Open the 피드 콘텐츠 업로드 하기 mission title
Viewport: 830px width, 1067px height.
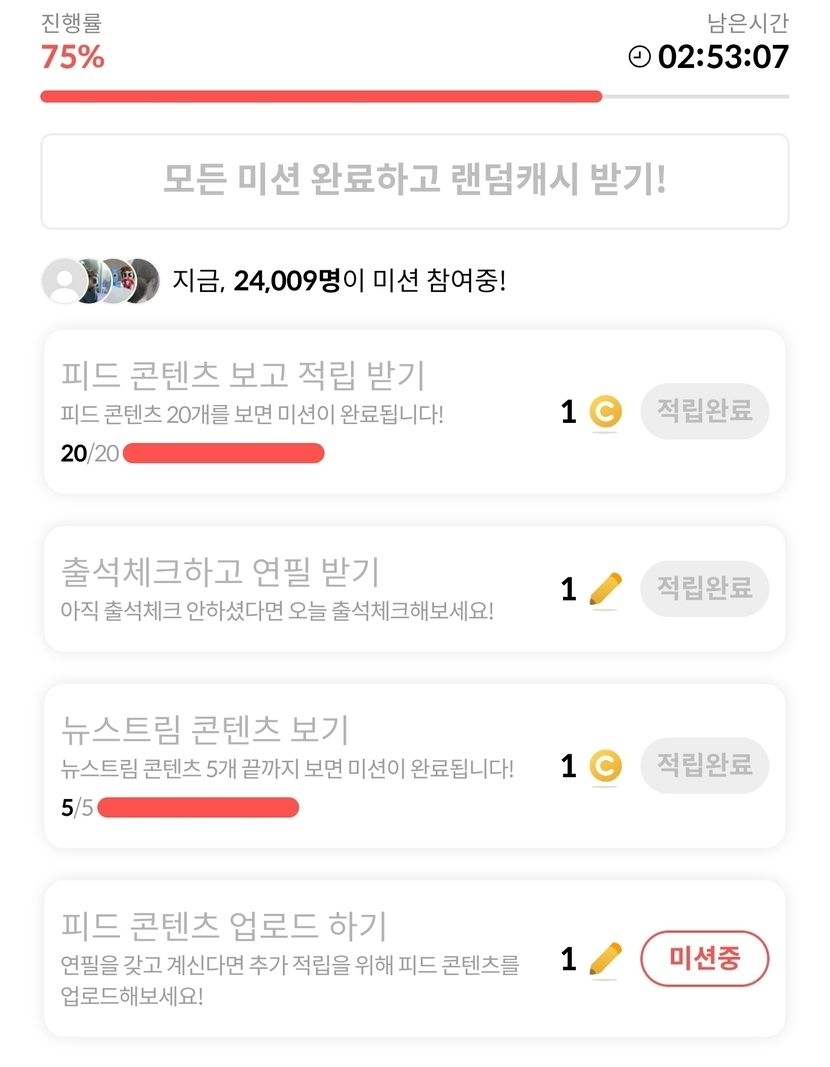pyautogui.click(x=224, y=925)
